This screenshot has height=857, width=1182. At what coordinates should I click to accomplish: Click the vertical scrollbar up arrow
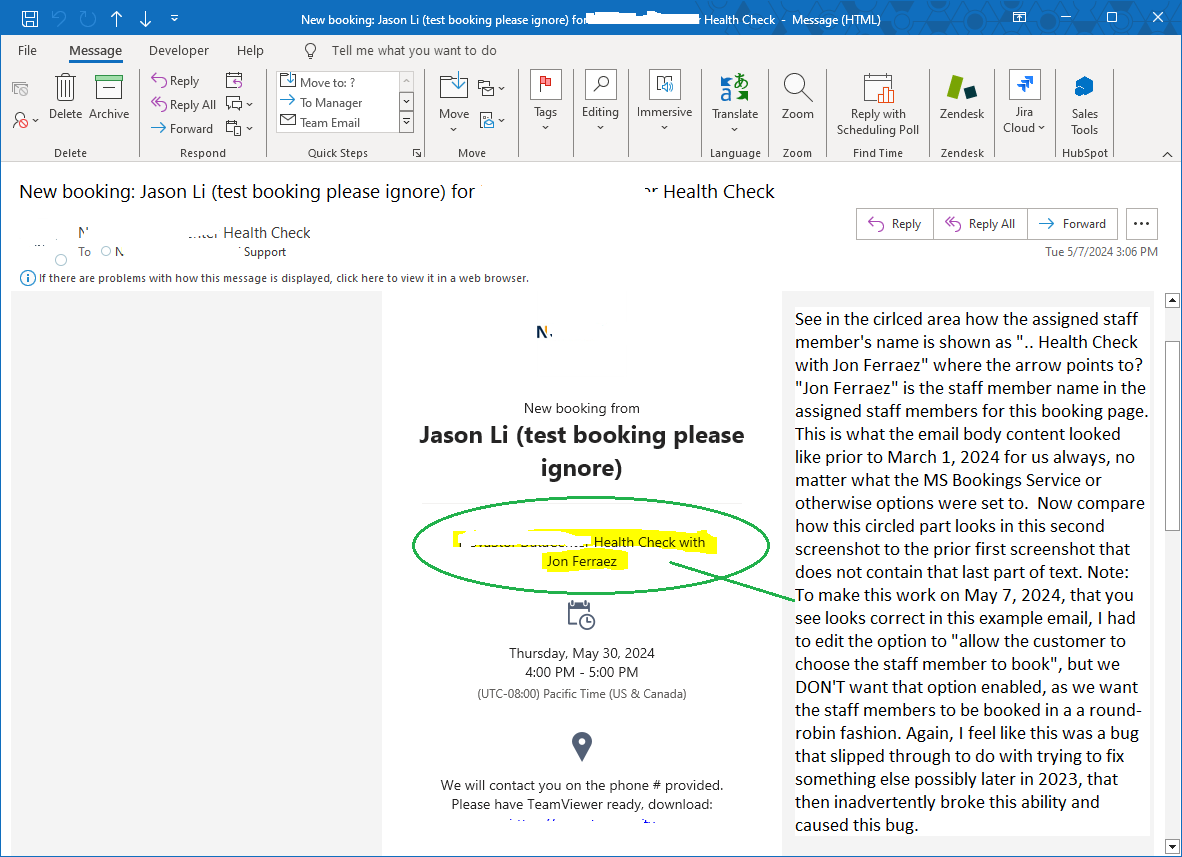(1172, 301)
